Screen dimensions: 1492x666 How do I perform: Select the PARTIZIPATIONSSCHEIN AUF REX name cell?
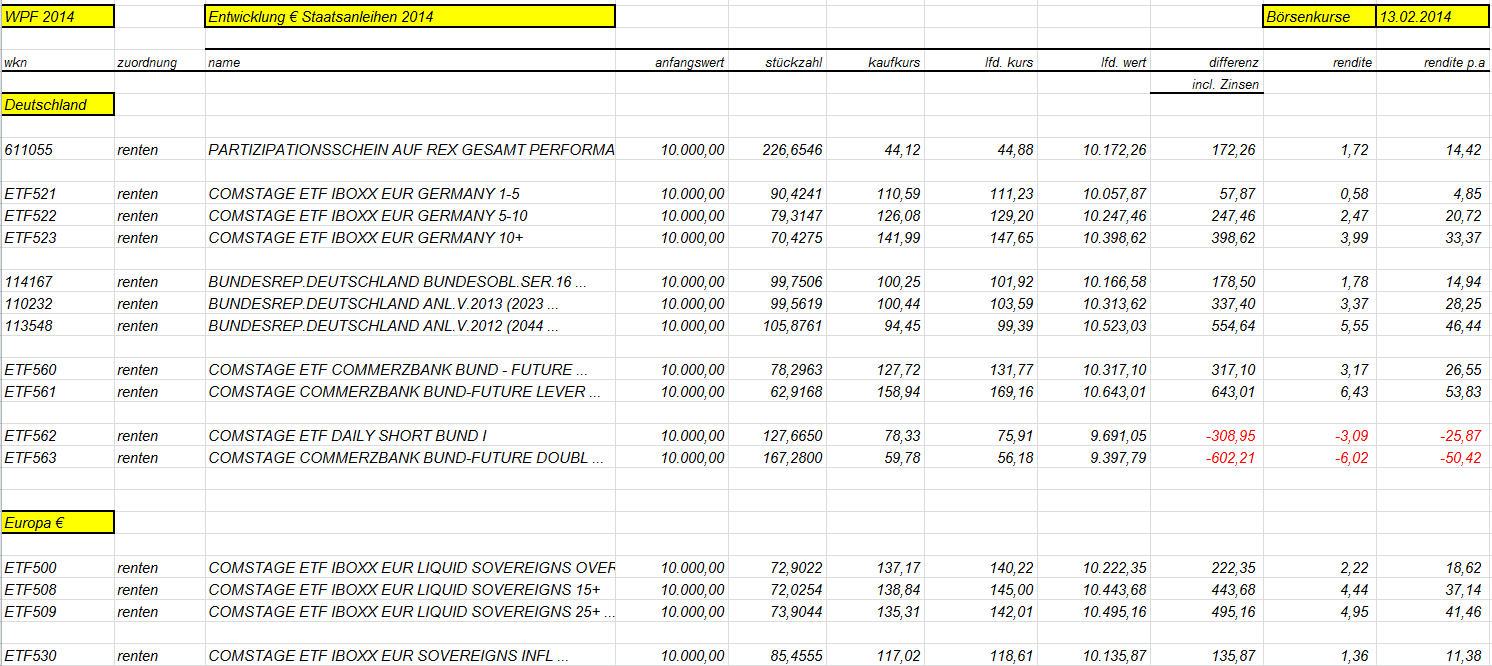(x=410, y=149)
